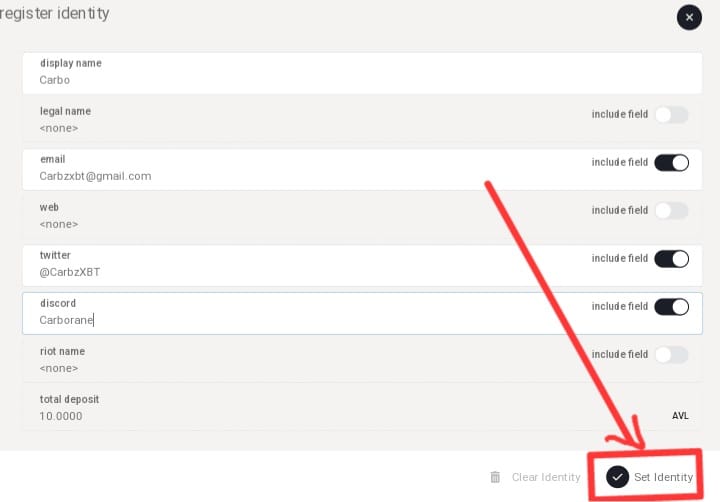This screenshot has width=720, height=502.
Task: Click the Set Identity button
Action: pos(649,477)
